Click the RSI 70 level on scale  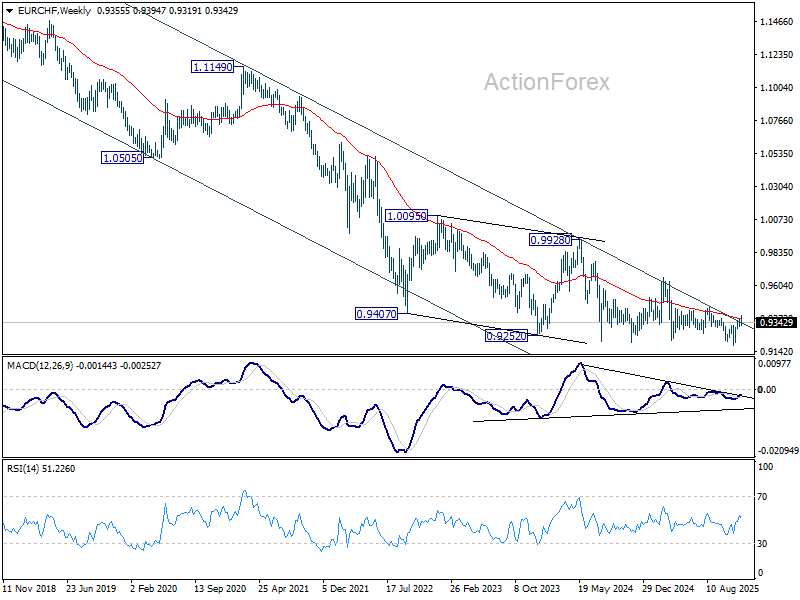tap(762, 496)
